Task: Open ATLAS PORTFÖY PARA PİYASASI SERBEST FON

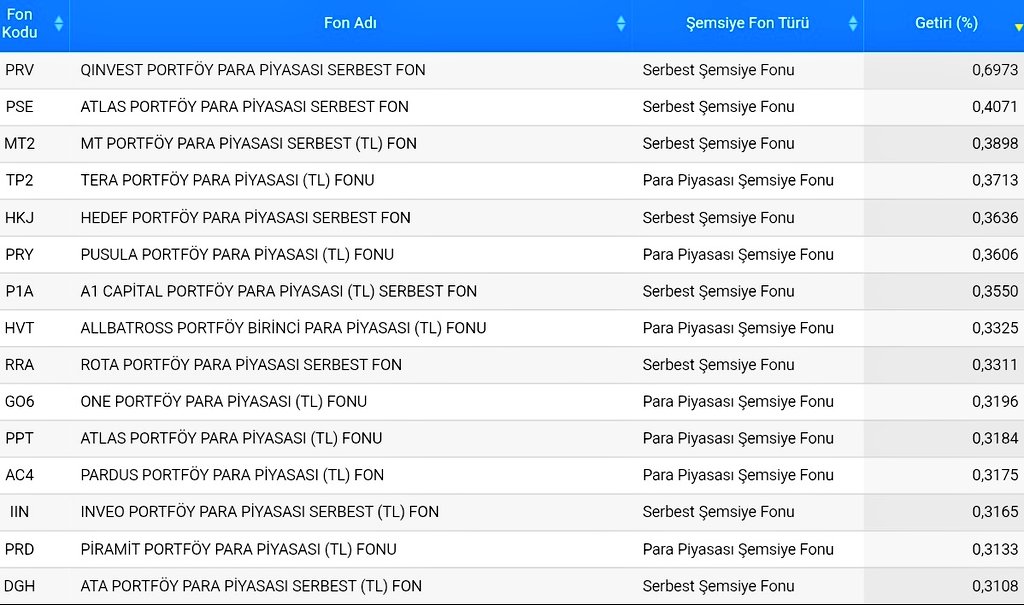Action: [244, 106]
